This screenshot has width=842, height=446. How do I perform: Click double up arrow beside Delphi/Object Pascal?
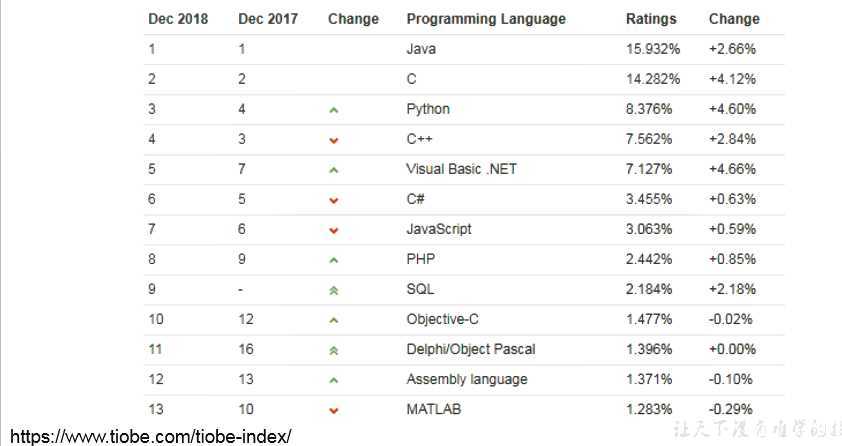(334, 350)
